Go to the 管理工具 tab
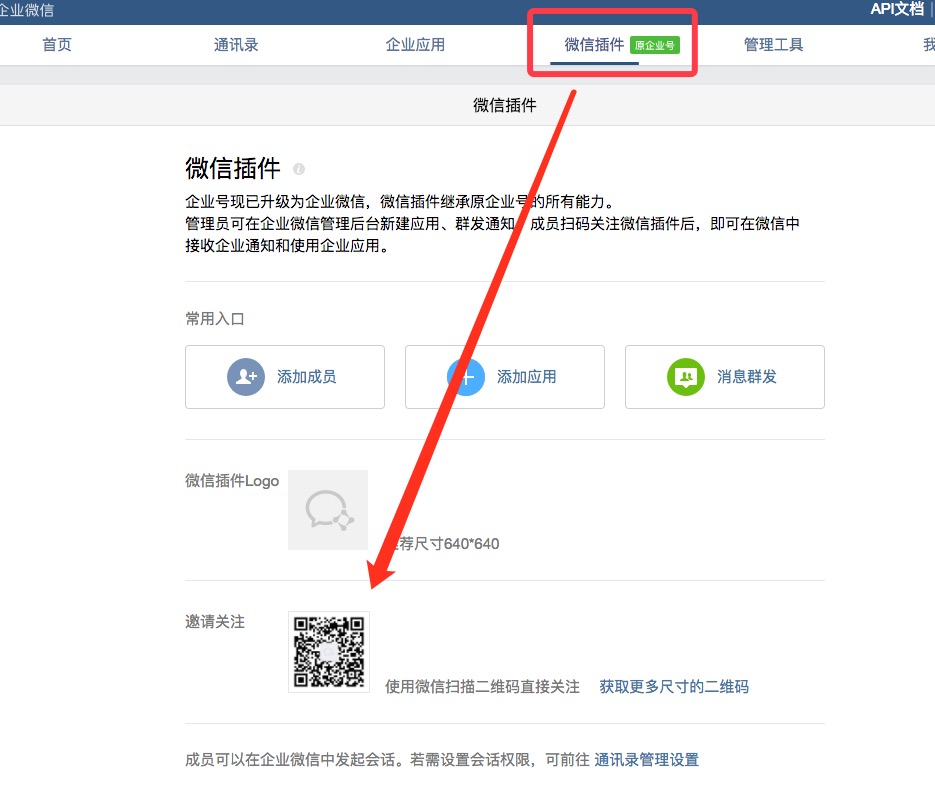Viewport: 935px width, 789px height. point(773,45)
